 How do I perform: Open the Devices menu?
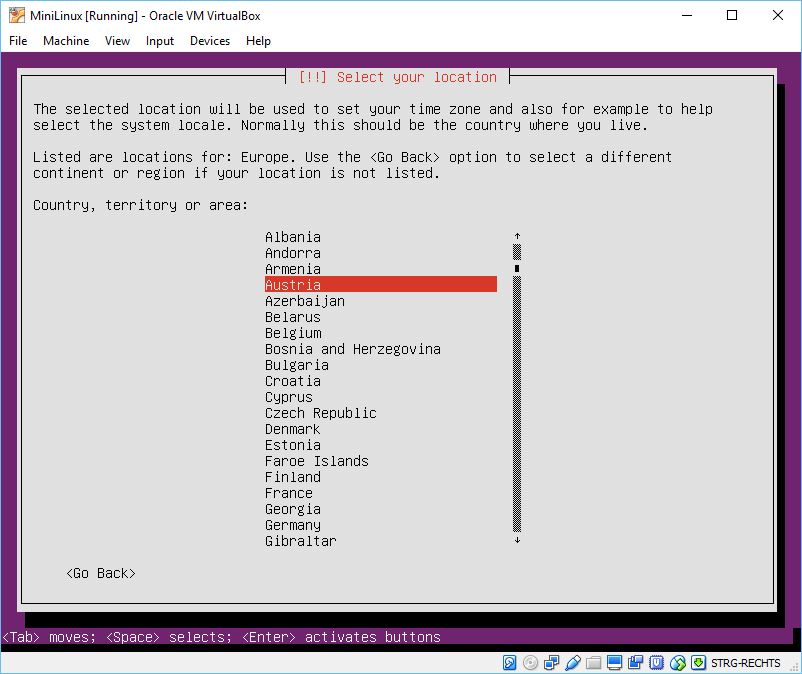(x=209, y=41)
